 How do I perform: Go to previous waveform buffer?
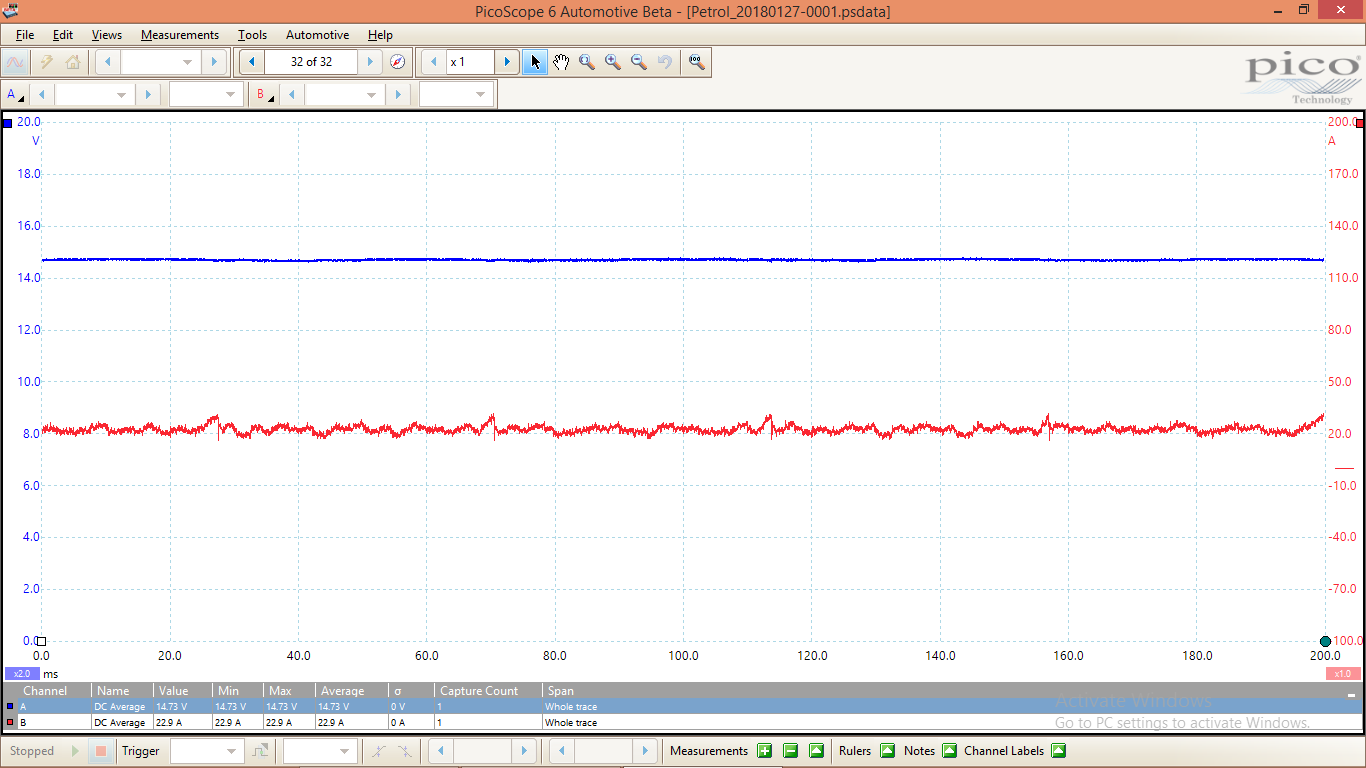252,62
